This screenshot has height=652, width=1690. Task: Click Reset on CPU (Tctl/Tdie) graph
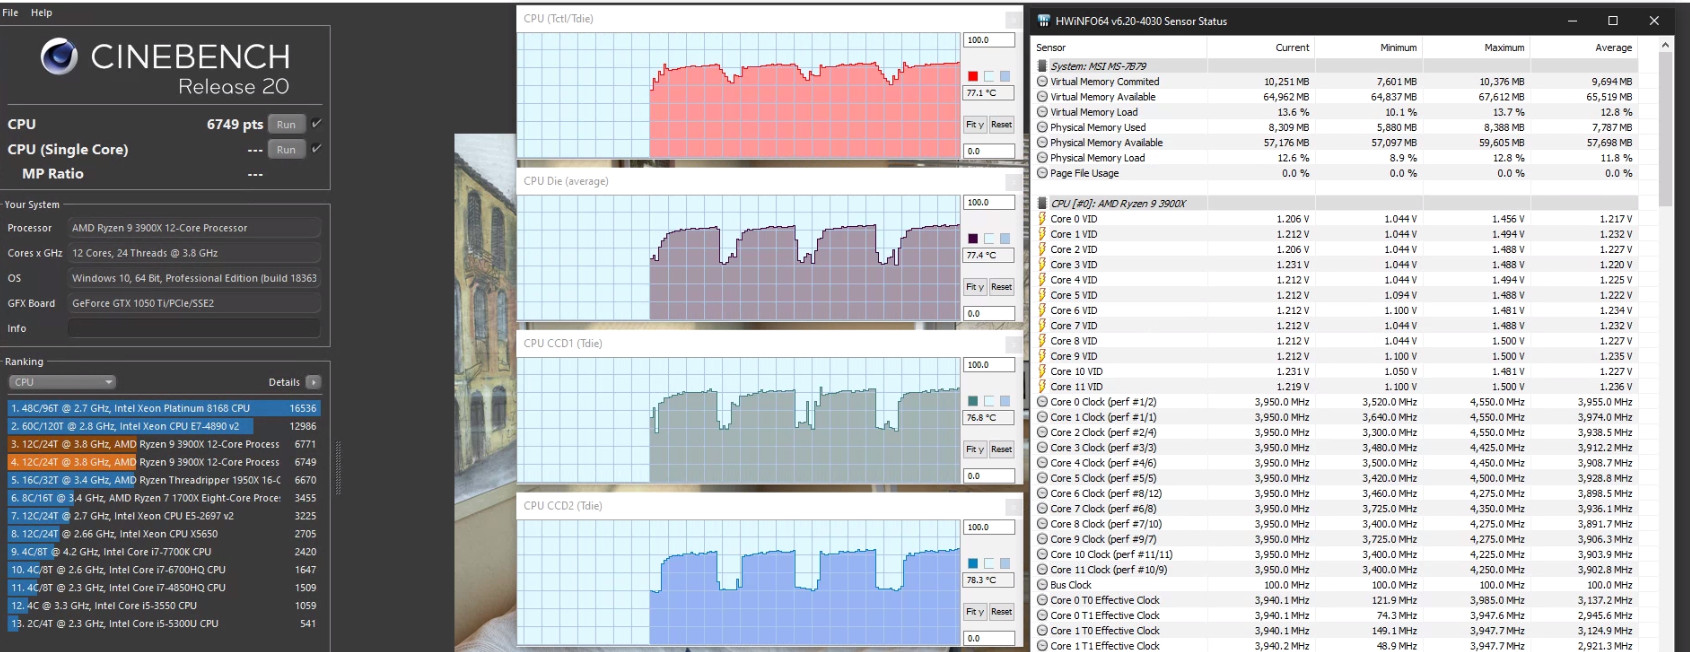click(1001, 125)
